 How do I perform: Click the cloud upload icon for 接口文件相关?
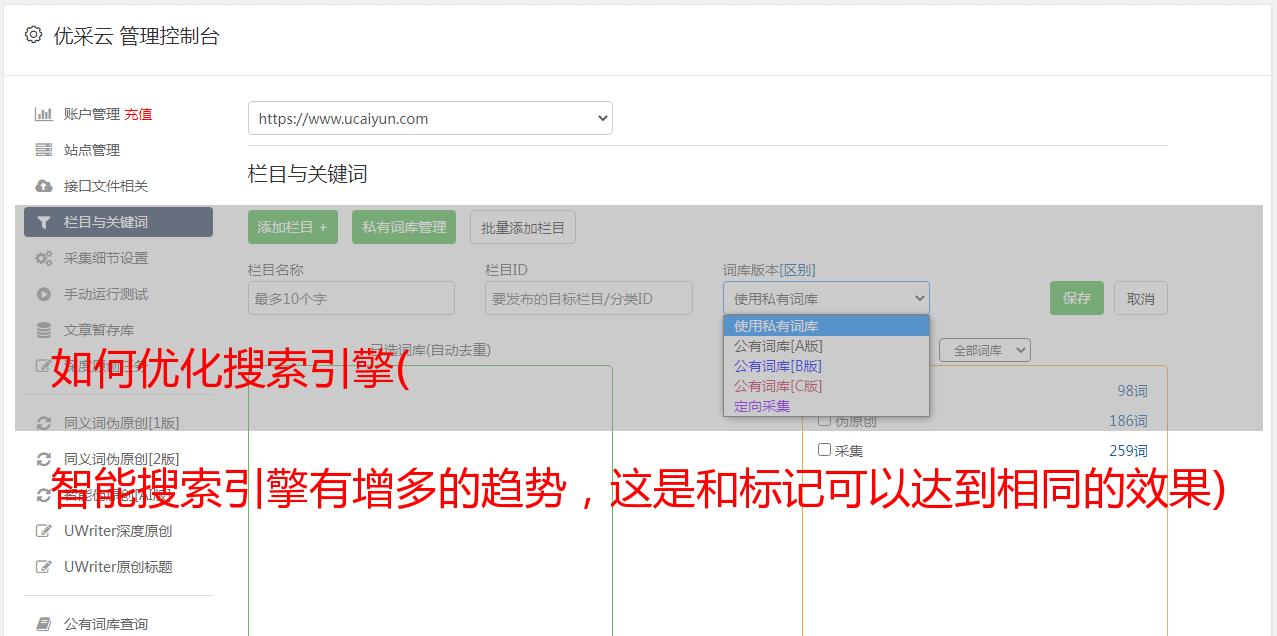[43, 186]
